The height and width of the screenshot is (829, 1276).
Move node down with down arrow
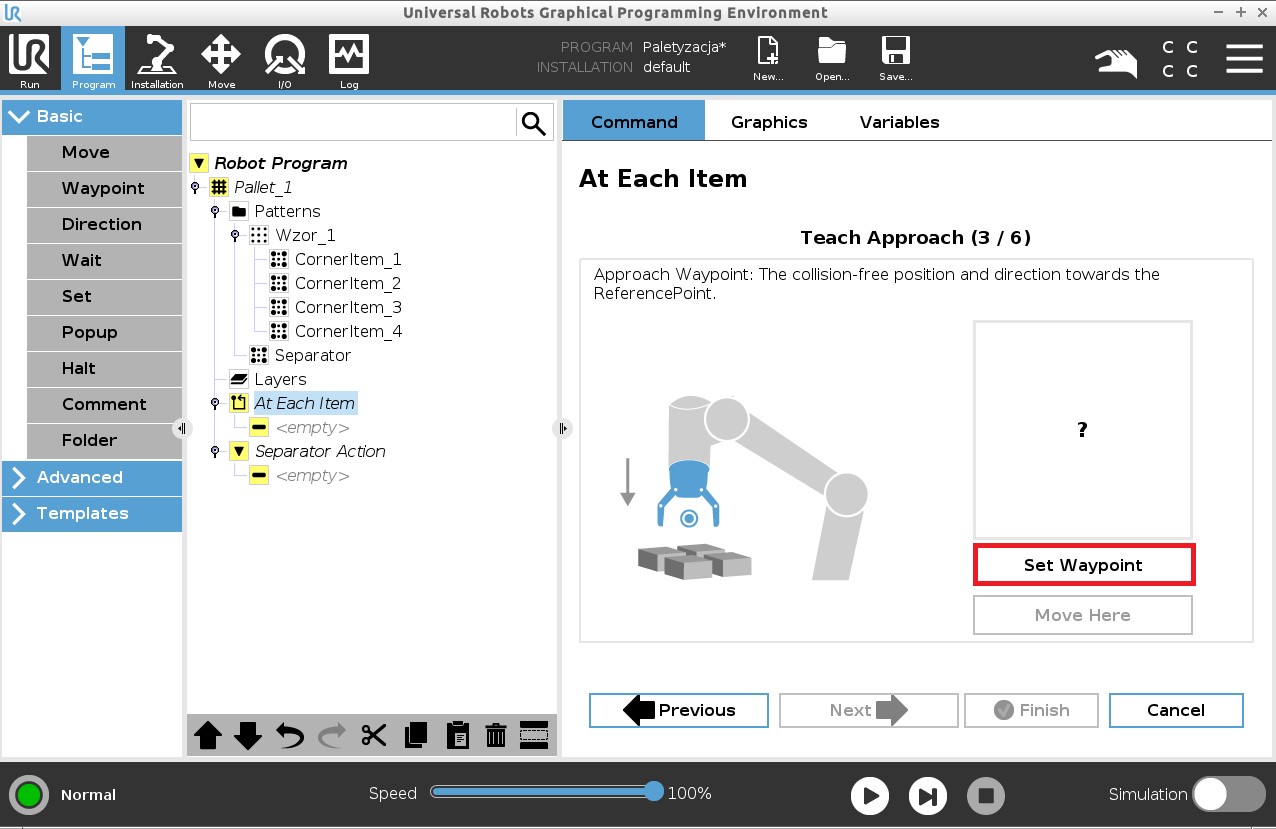[248, 736]
